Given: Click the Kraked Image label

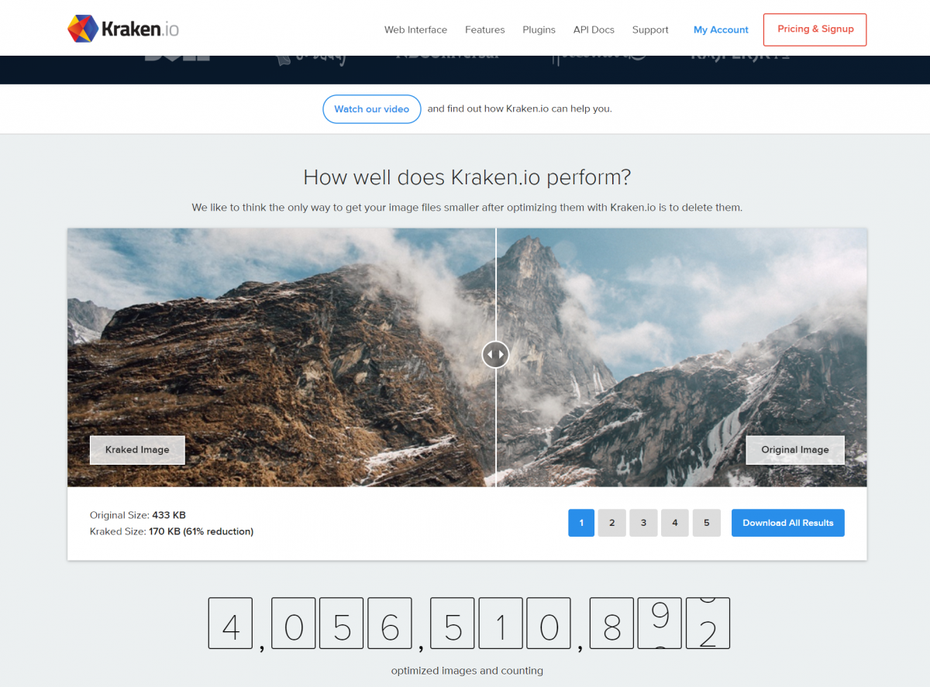Looking at the screenshot, I should [137, 450].
